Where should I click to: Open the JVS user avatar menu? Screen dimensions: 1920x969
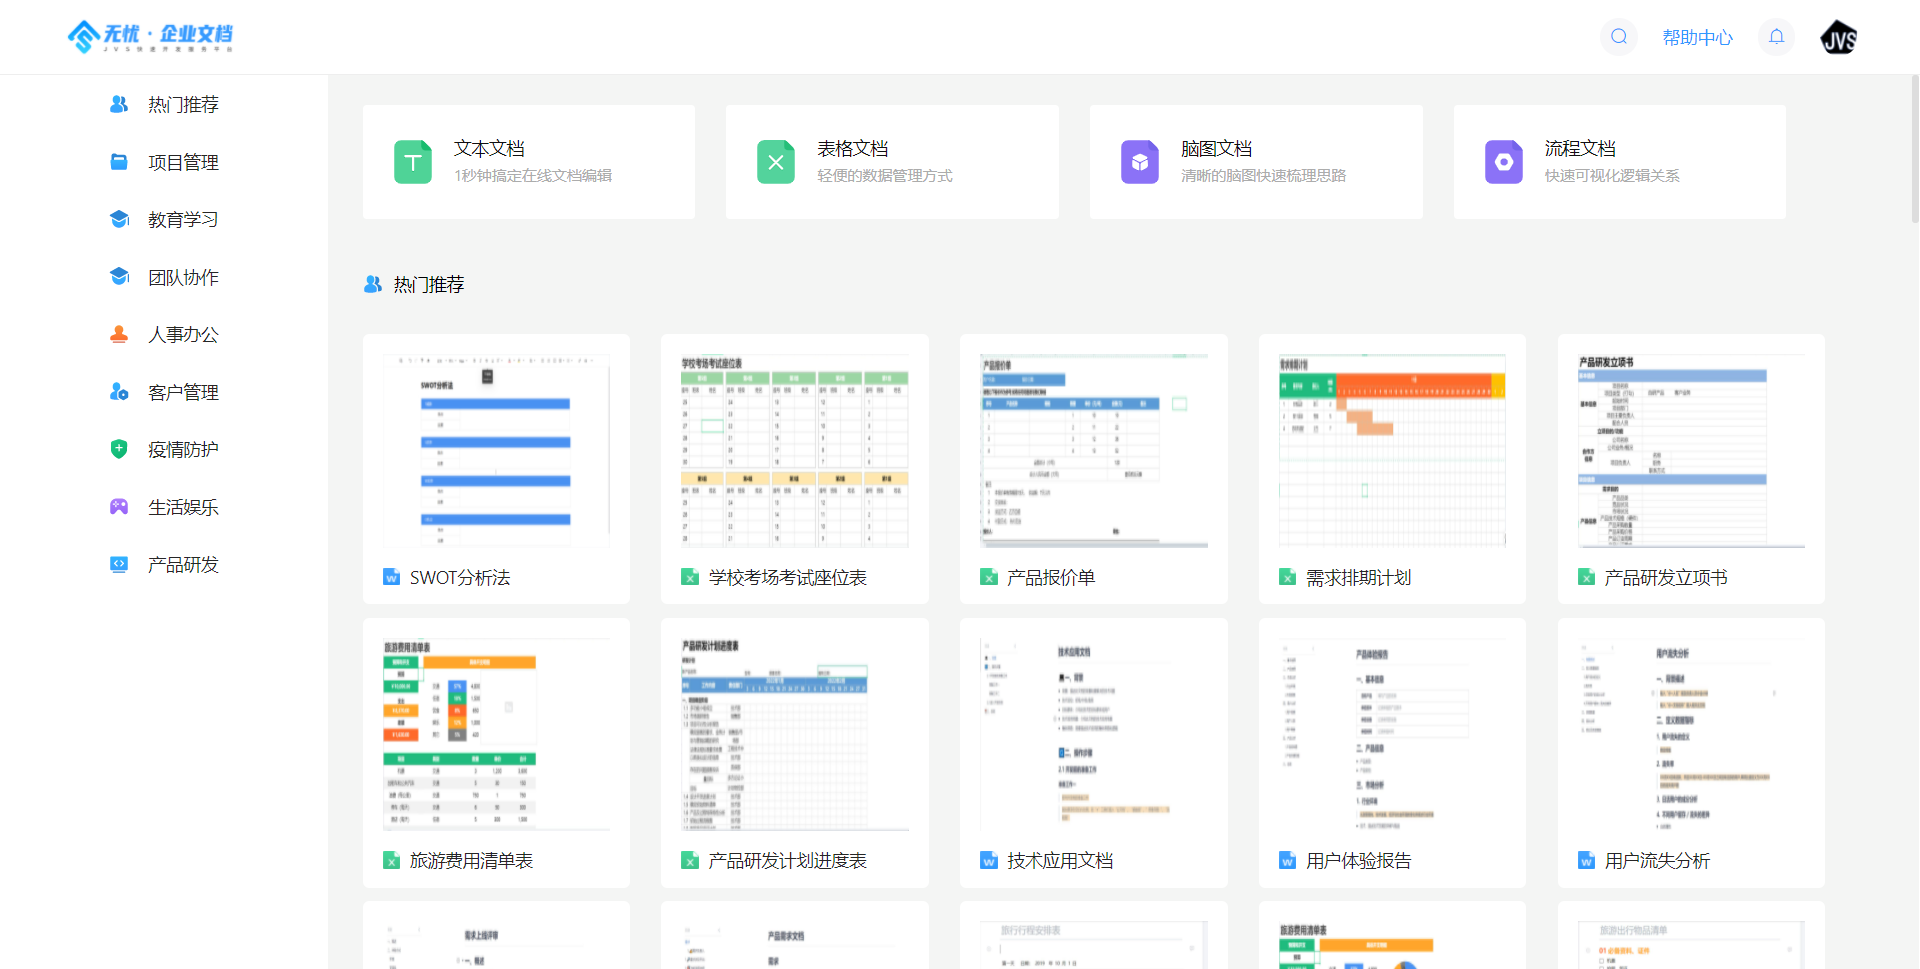[x=1839, y=37]
